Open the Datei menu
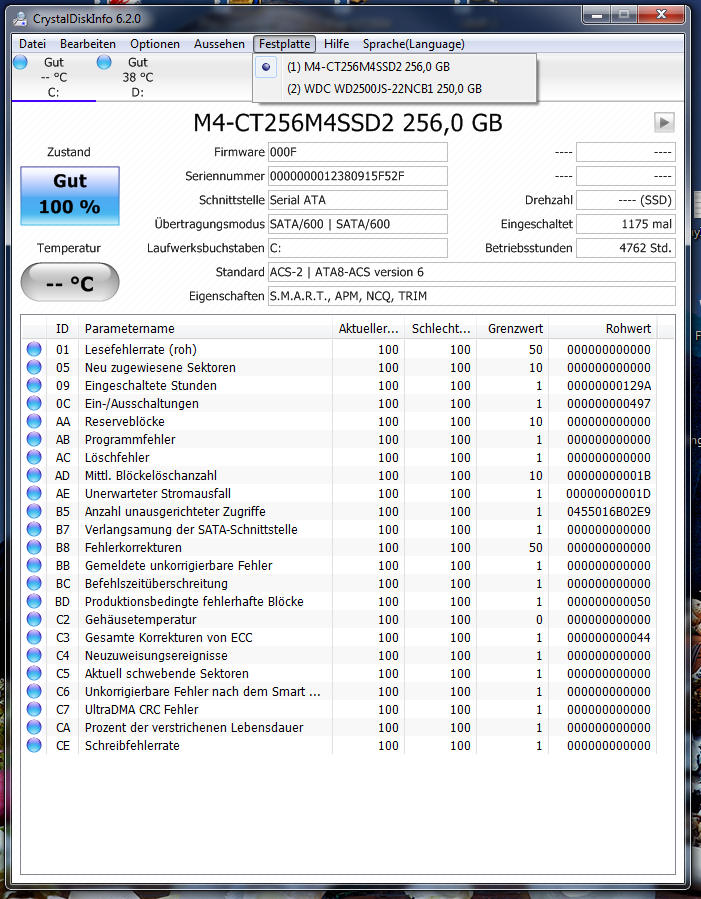701x899 pixels. pos(32,44)
